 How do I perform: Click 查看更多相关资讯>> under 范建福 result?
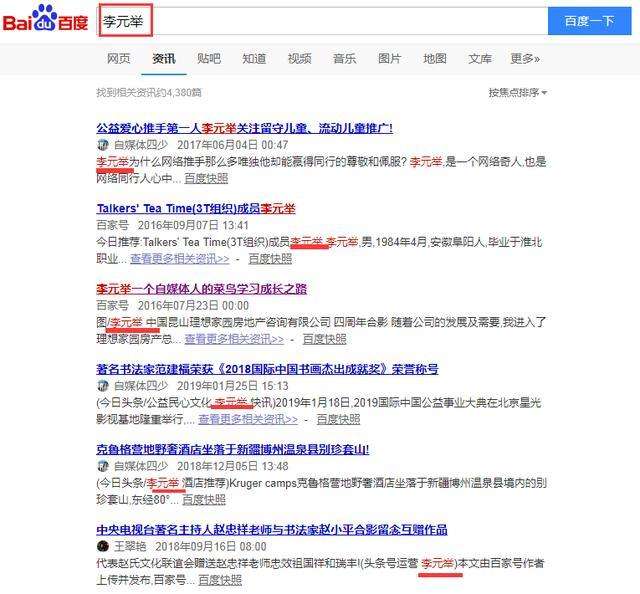tap(248, 419)
